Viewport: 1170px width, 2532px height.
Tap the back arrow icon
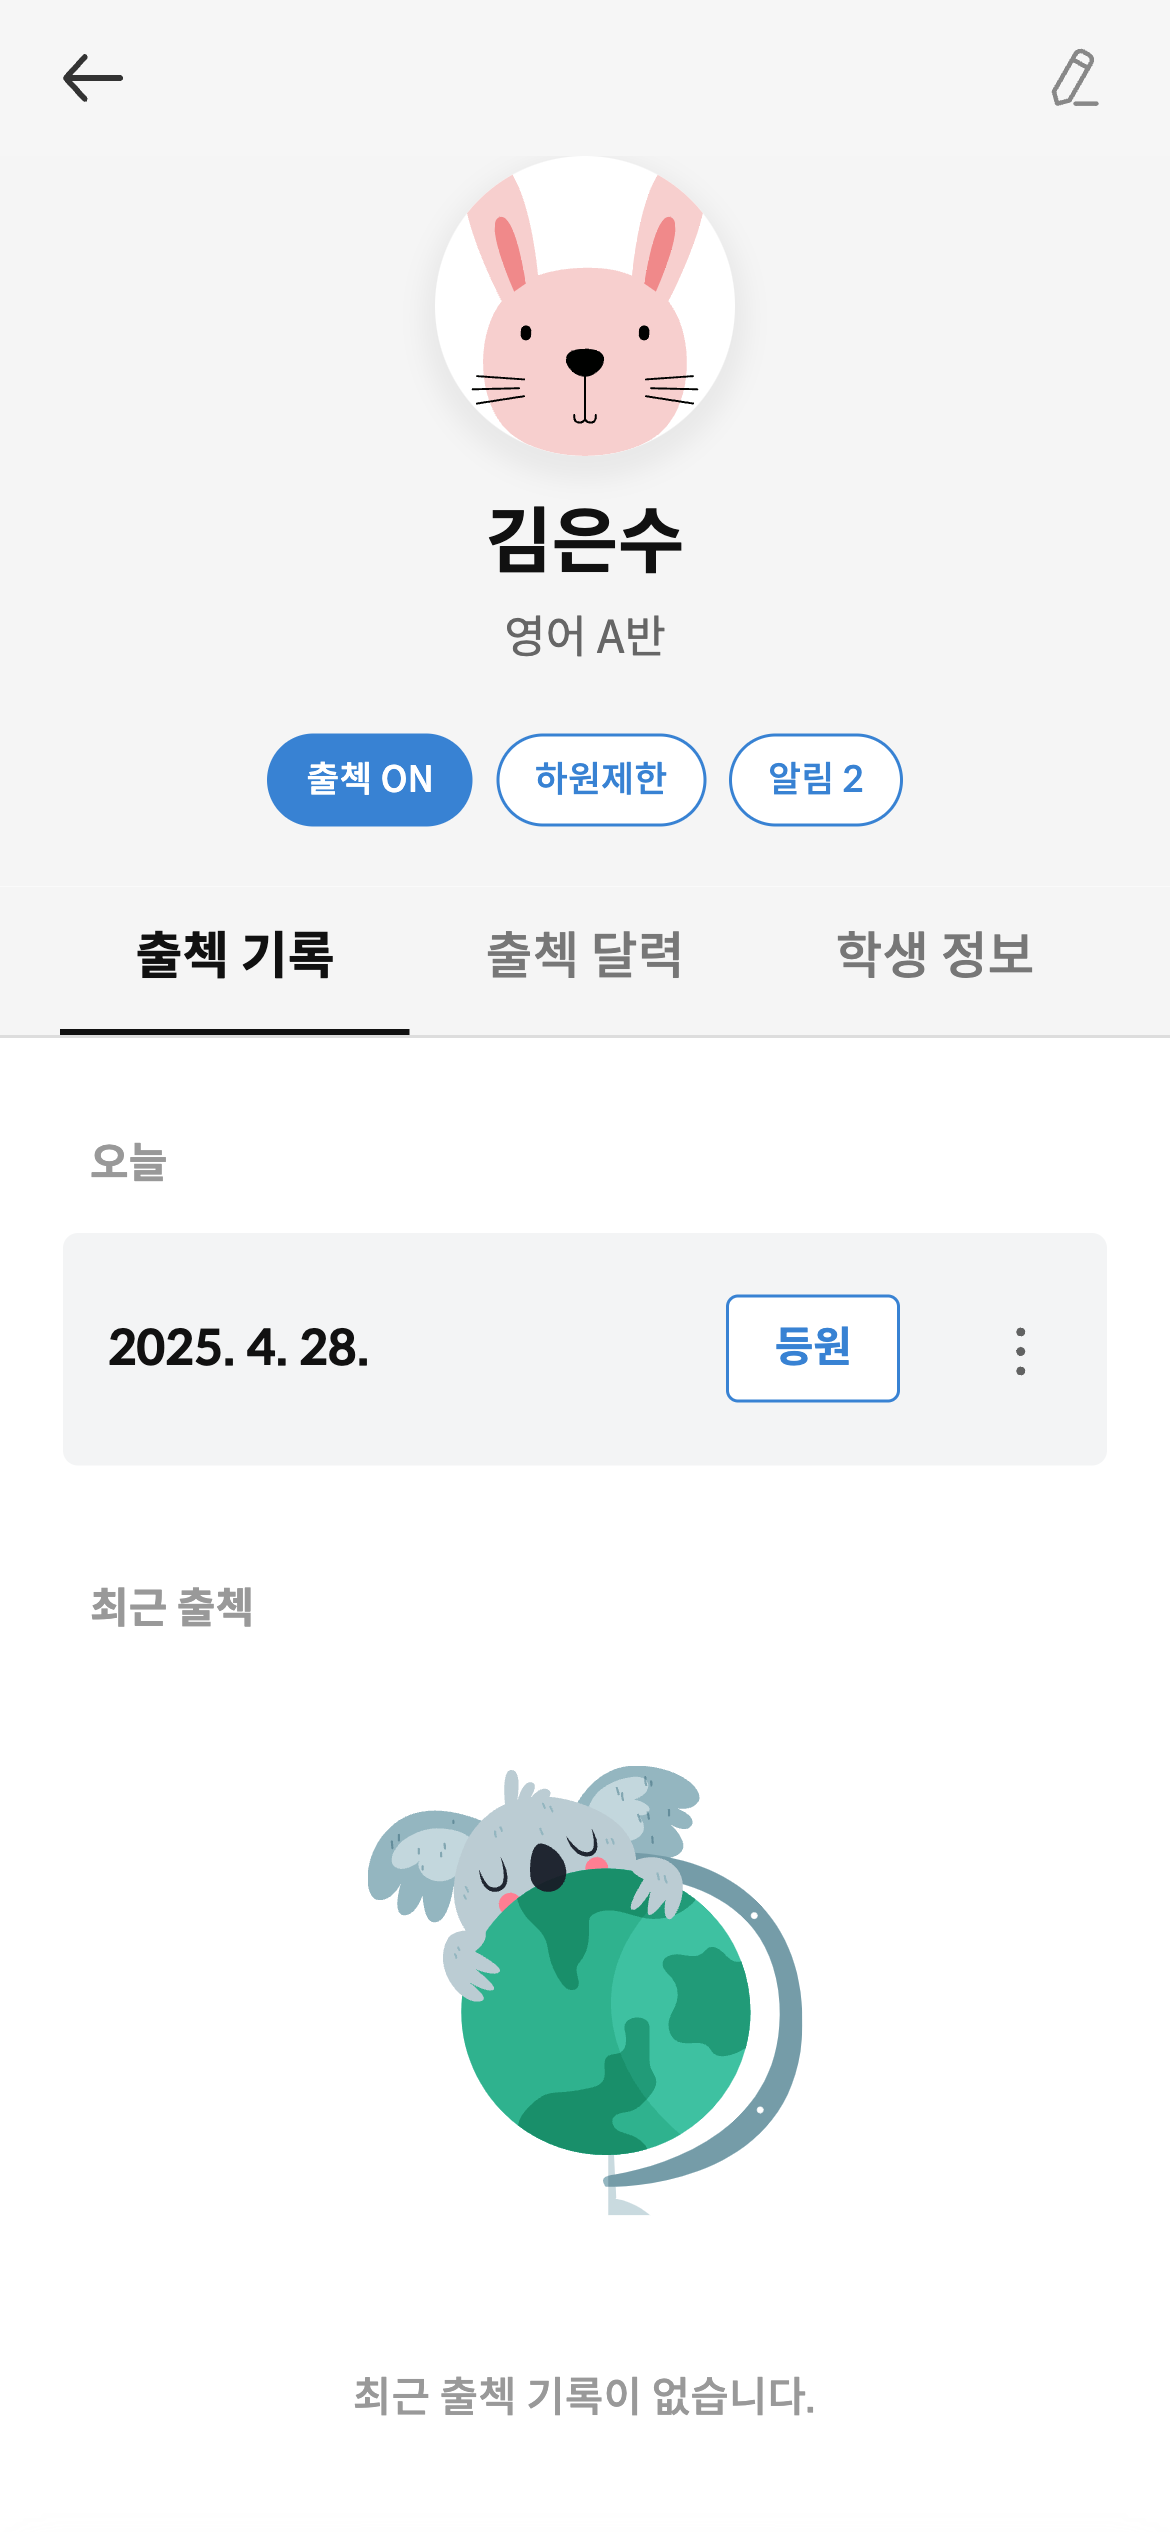click(92, 78)
